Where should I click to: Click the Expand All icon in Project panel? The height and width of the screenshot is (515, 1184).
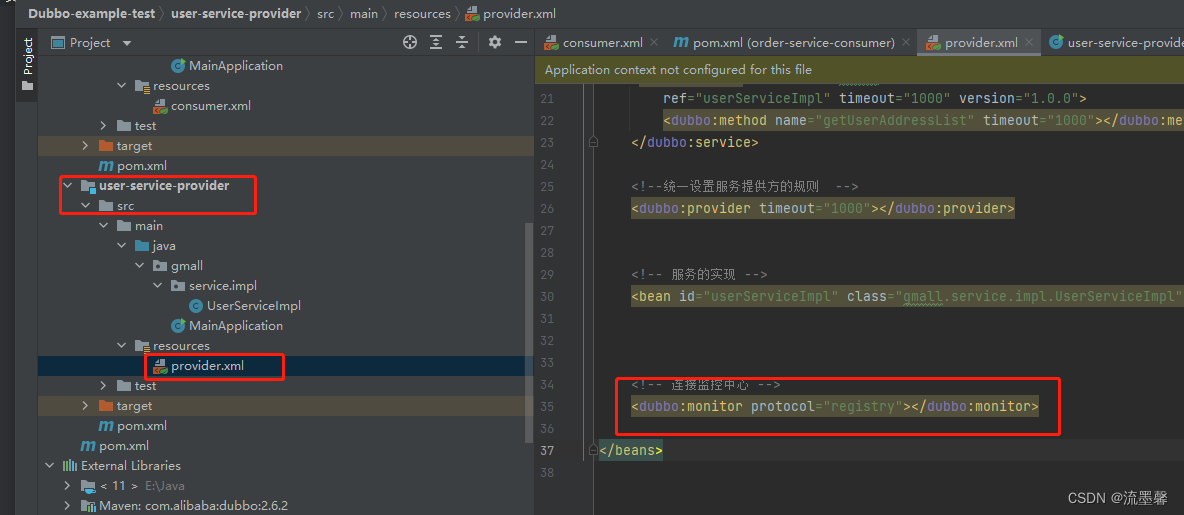coord(436,42)
